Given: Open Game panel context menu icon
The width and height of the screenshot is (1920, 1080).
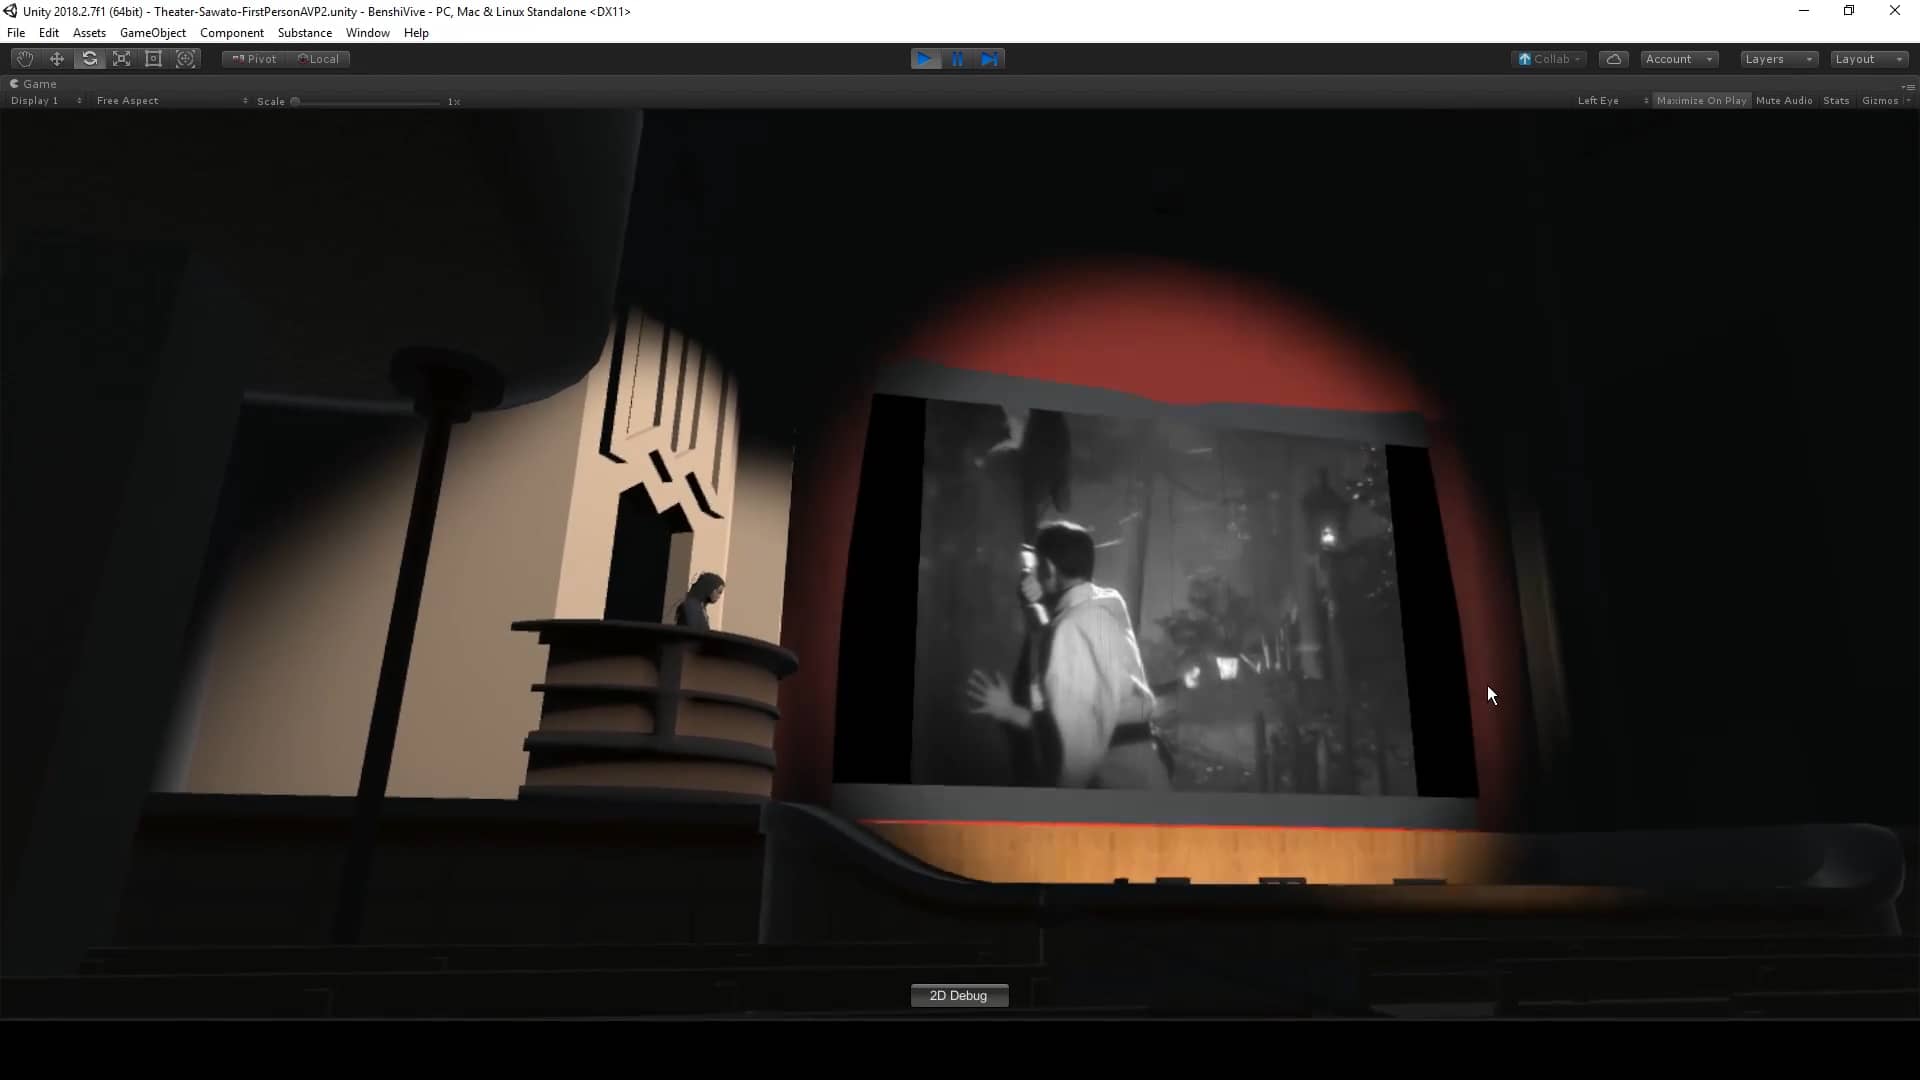Looking at the screenshot, I should [x=1908, y=86].
